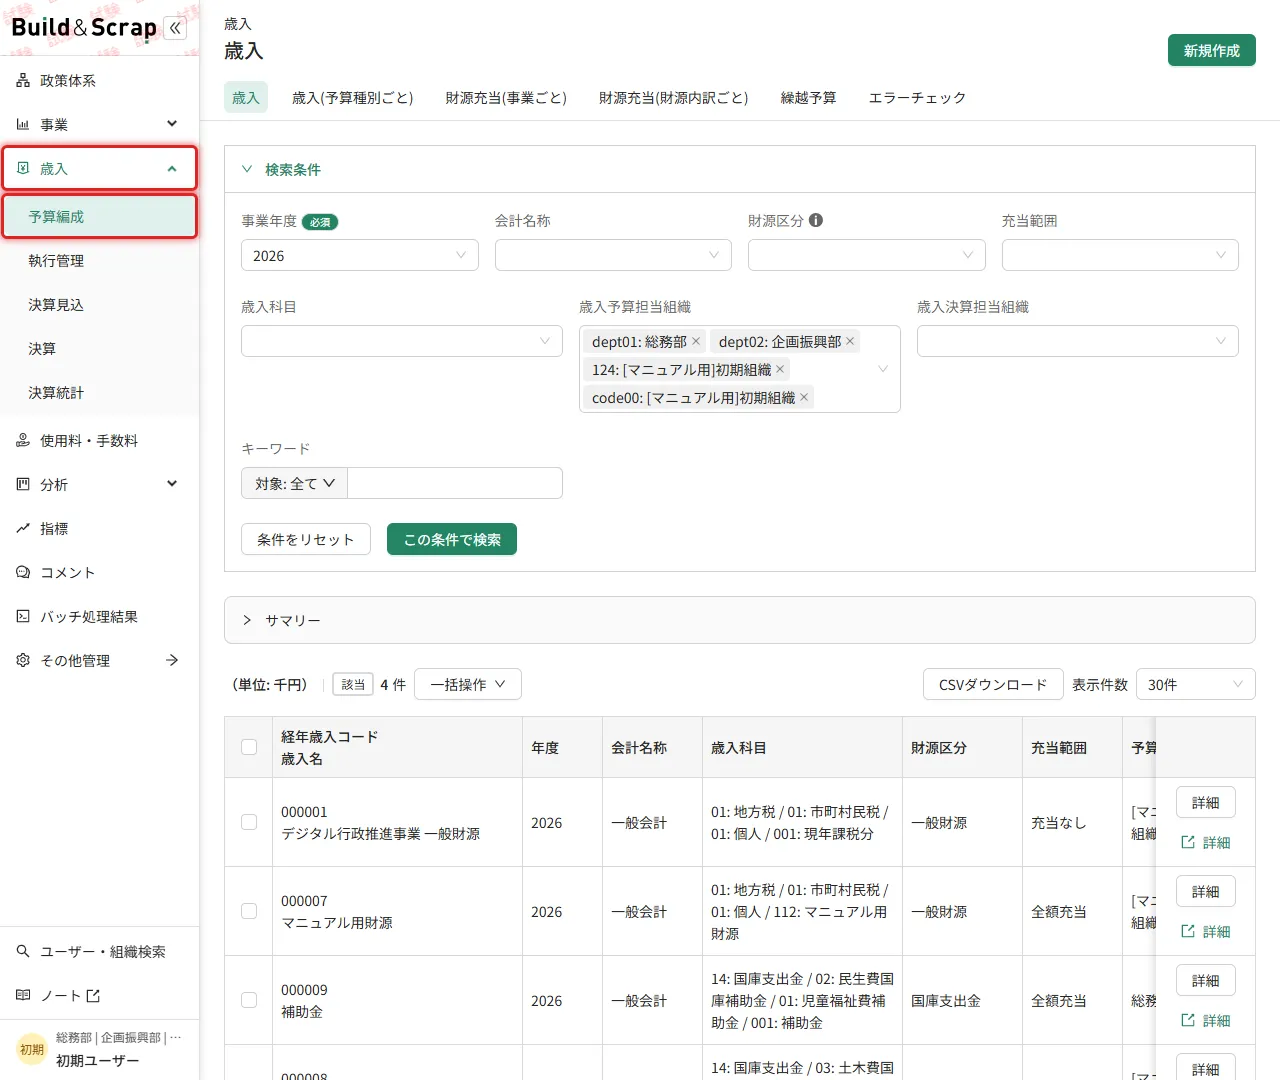This screenshot has height=1080, width=1280.
Task: Open the 一括操作 dropdown
Action: [468, 685]
